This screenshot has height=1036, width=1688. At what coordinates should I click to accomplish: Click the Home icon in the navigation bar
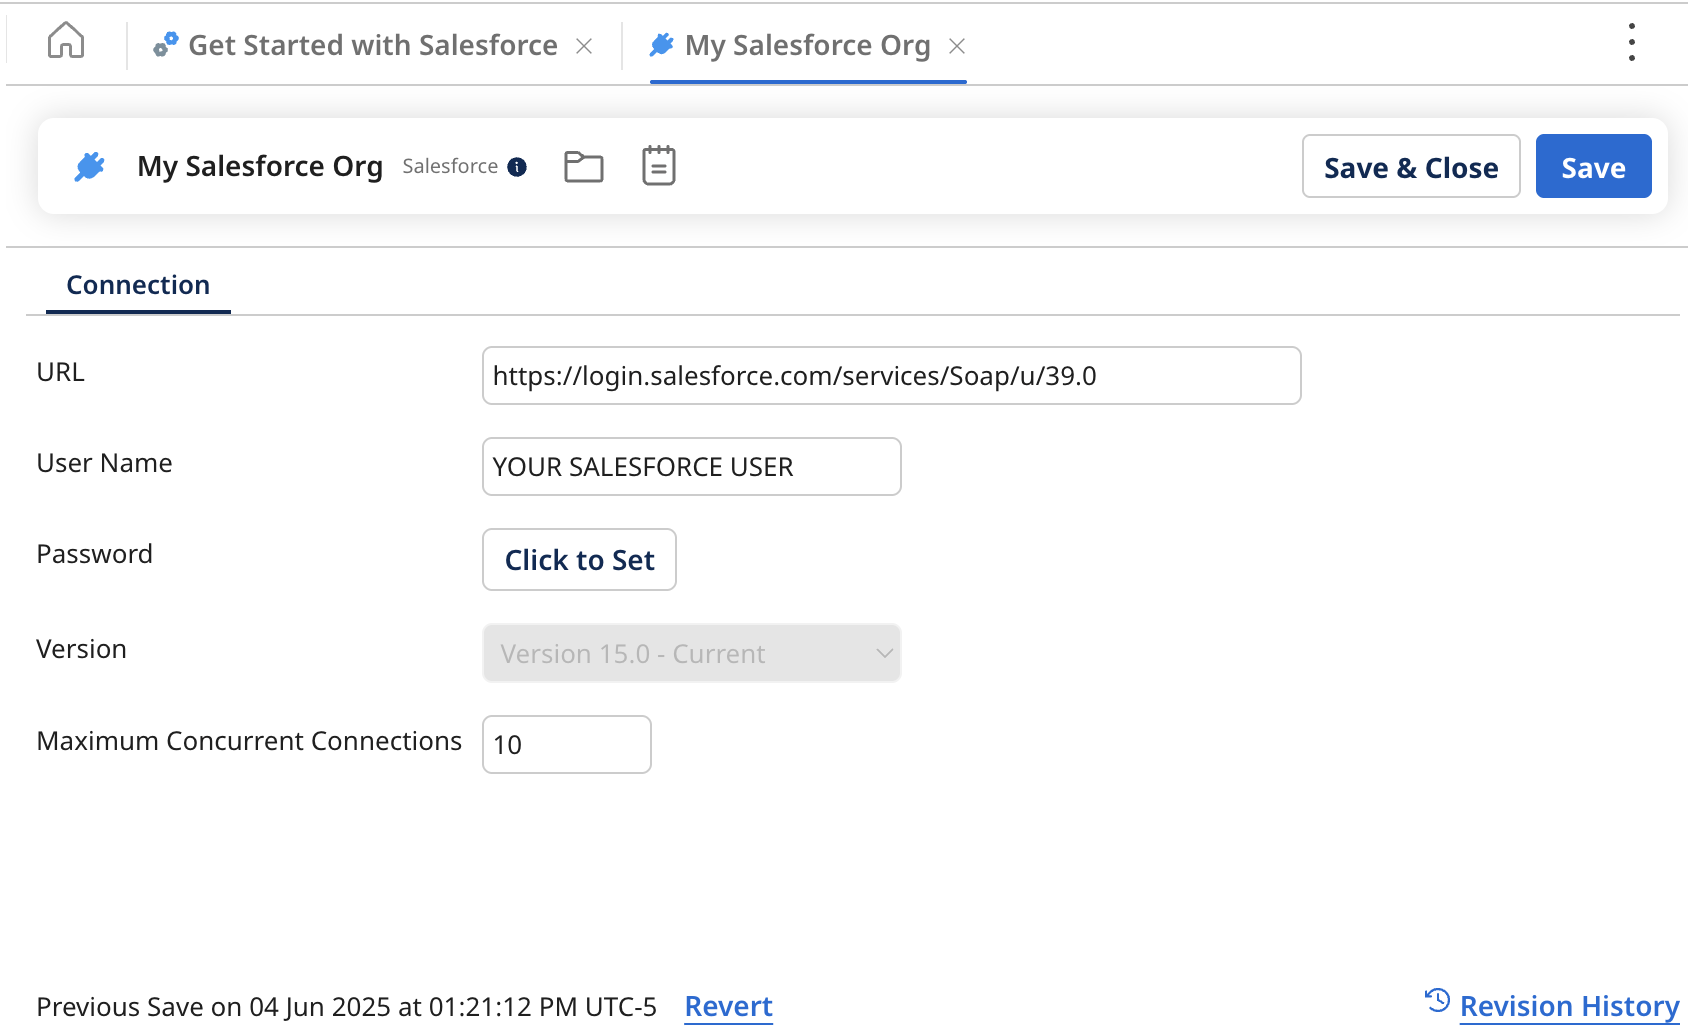64,42
